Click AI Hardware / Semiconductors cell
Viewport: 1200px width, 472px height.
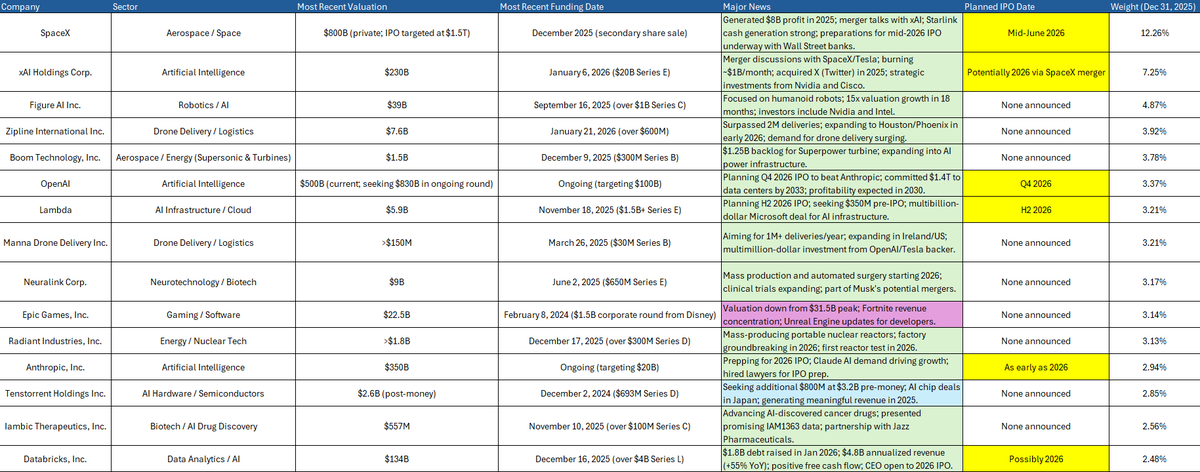[x=205, y=393]
